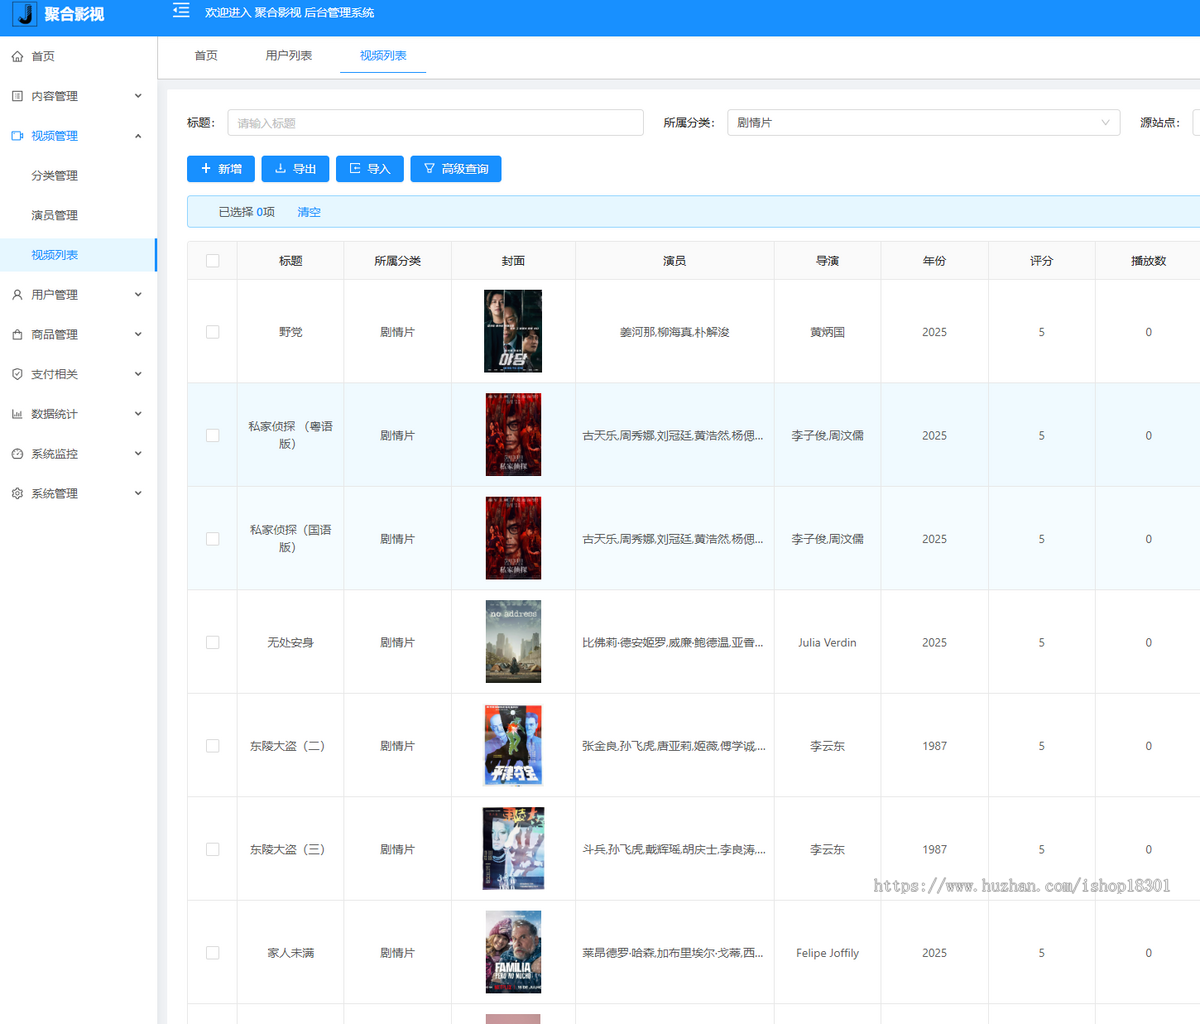The height and width of the screenshot is (1024, 1200).
Task: Expand the 内容管理 menu chevron
Action: tap(138, 96)
